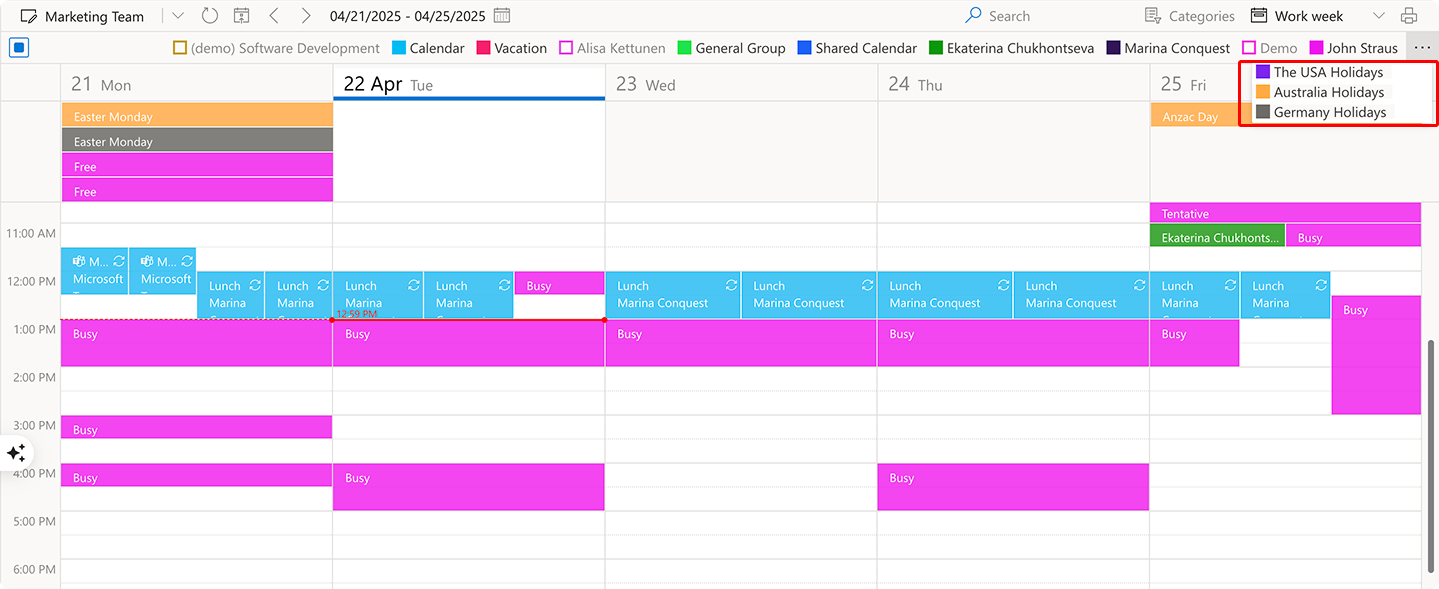The image size is (1439, 589).
Task: Click the three-dots more calendars button
Action: click(1422, 47)
